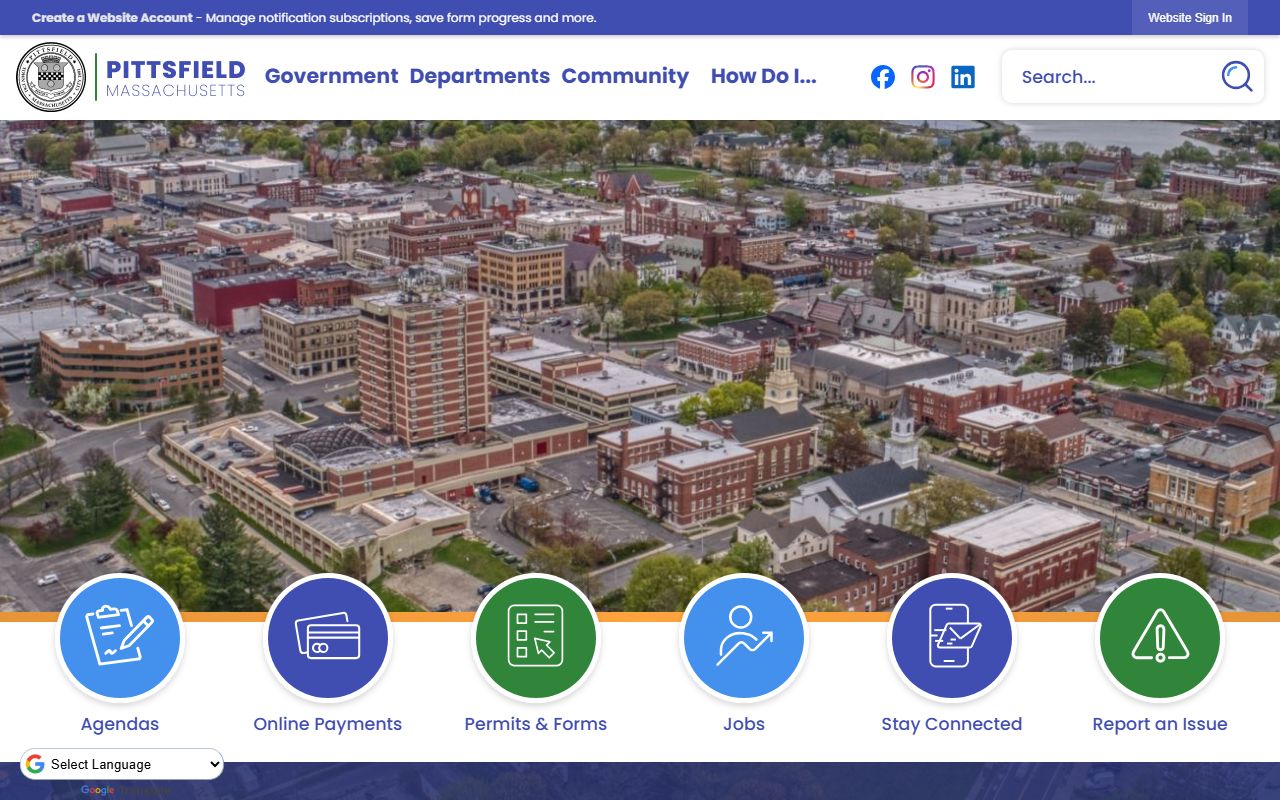Click the Permits & Forms checklist icon
The width and height of the screenshot is (1280, 800).
click(536, 638)
